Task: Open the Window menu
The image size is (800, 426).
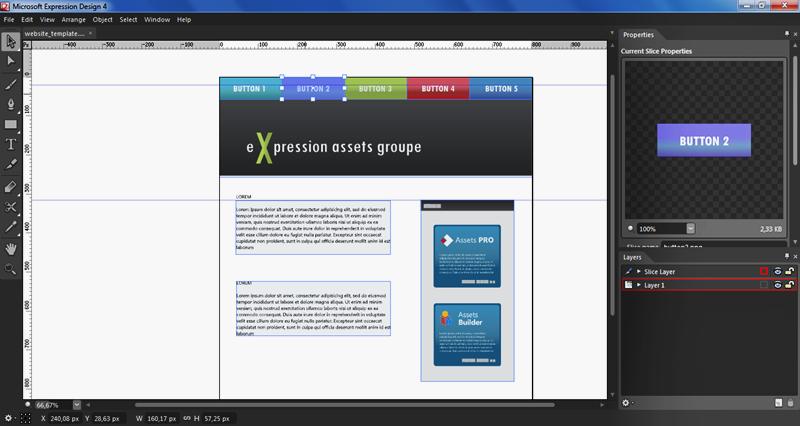Action: (157, 19)
